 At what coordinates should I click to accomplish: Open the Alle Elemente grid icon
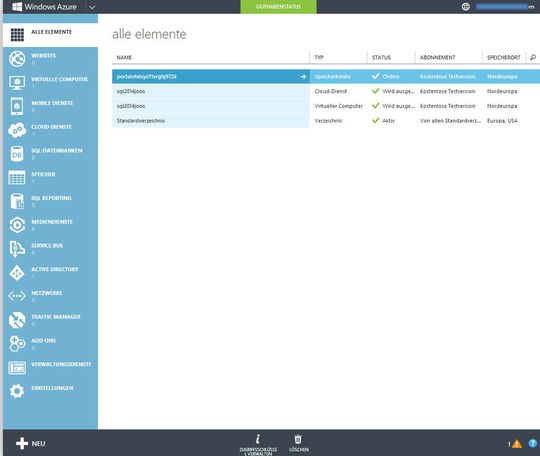17,35
